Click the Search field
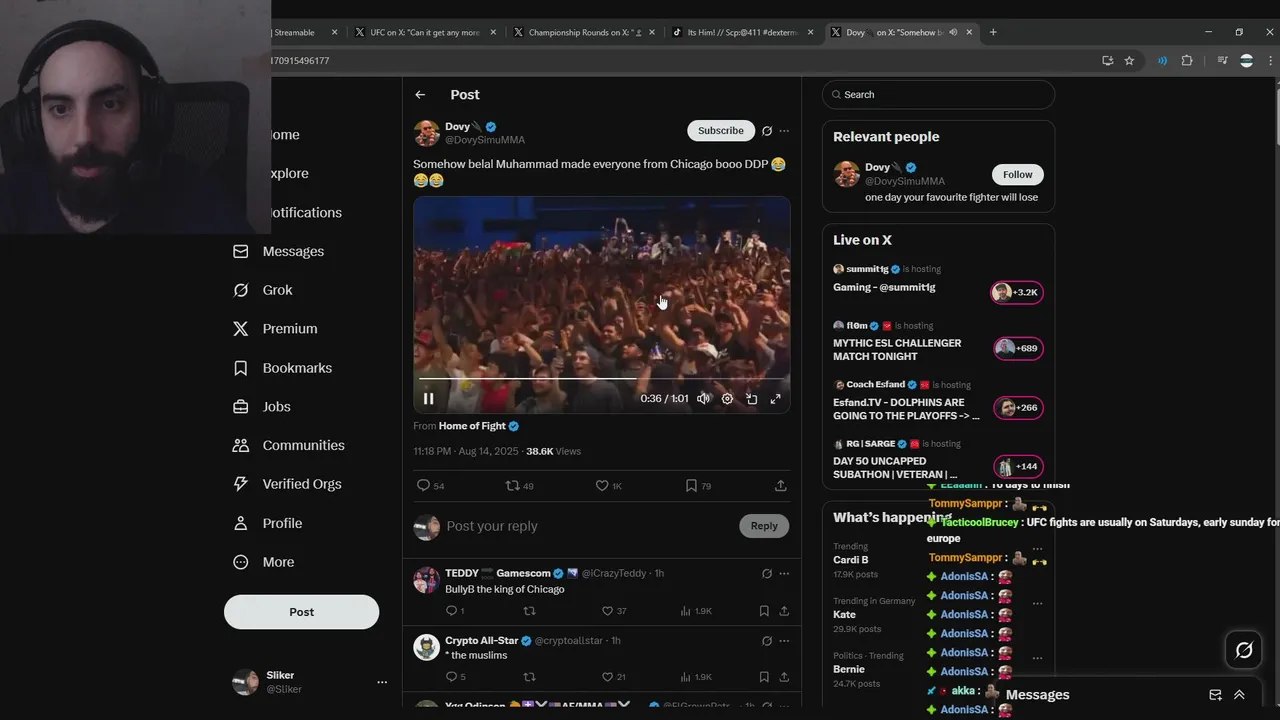Image resolution: width=1280 pixels, height=720 pixels. 938,95
